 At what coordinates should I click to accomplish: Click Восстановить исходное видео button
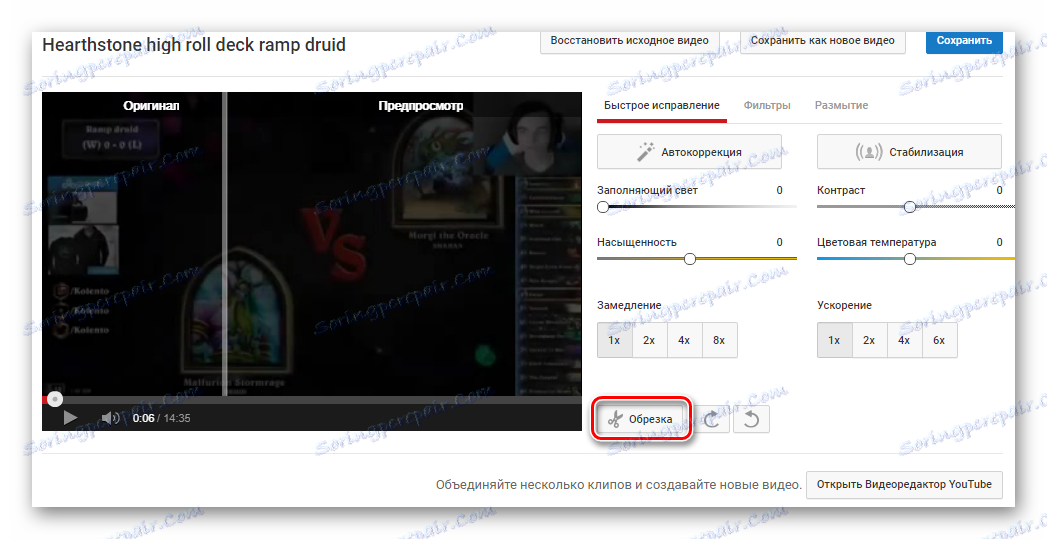[x=629, y=41]
